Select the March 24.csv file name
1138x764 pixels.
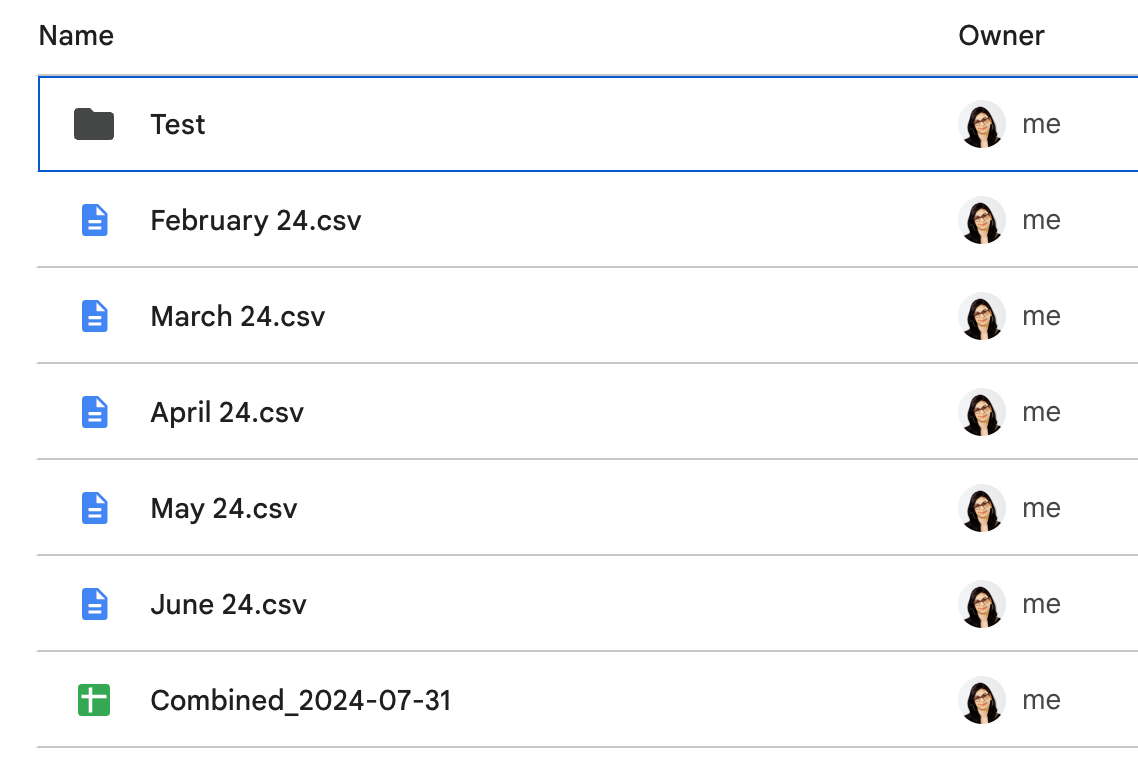(237, 316)
